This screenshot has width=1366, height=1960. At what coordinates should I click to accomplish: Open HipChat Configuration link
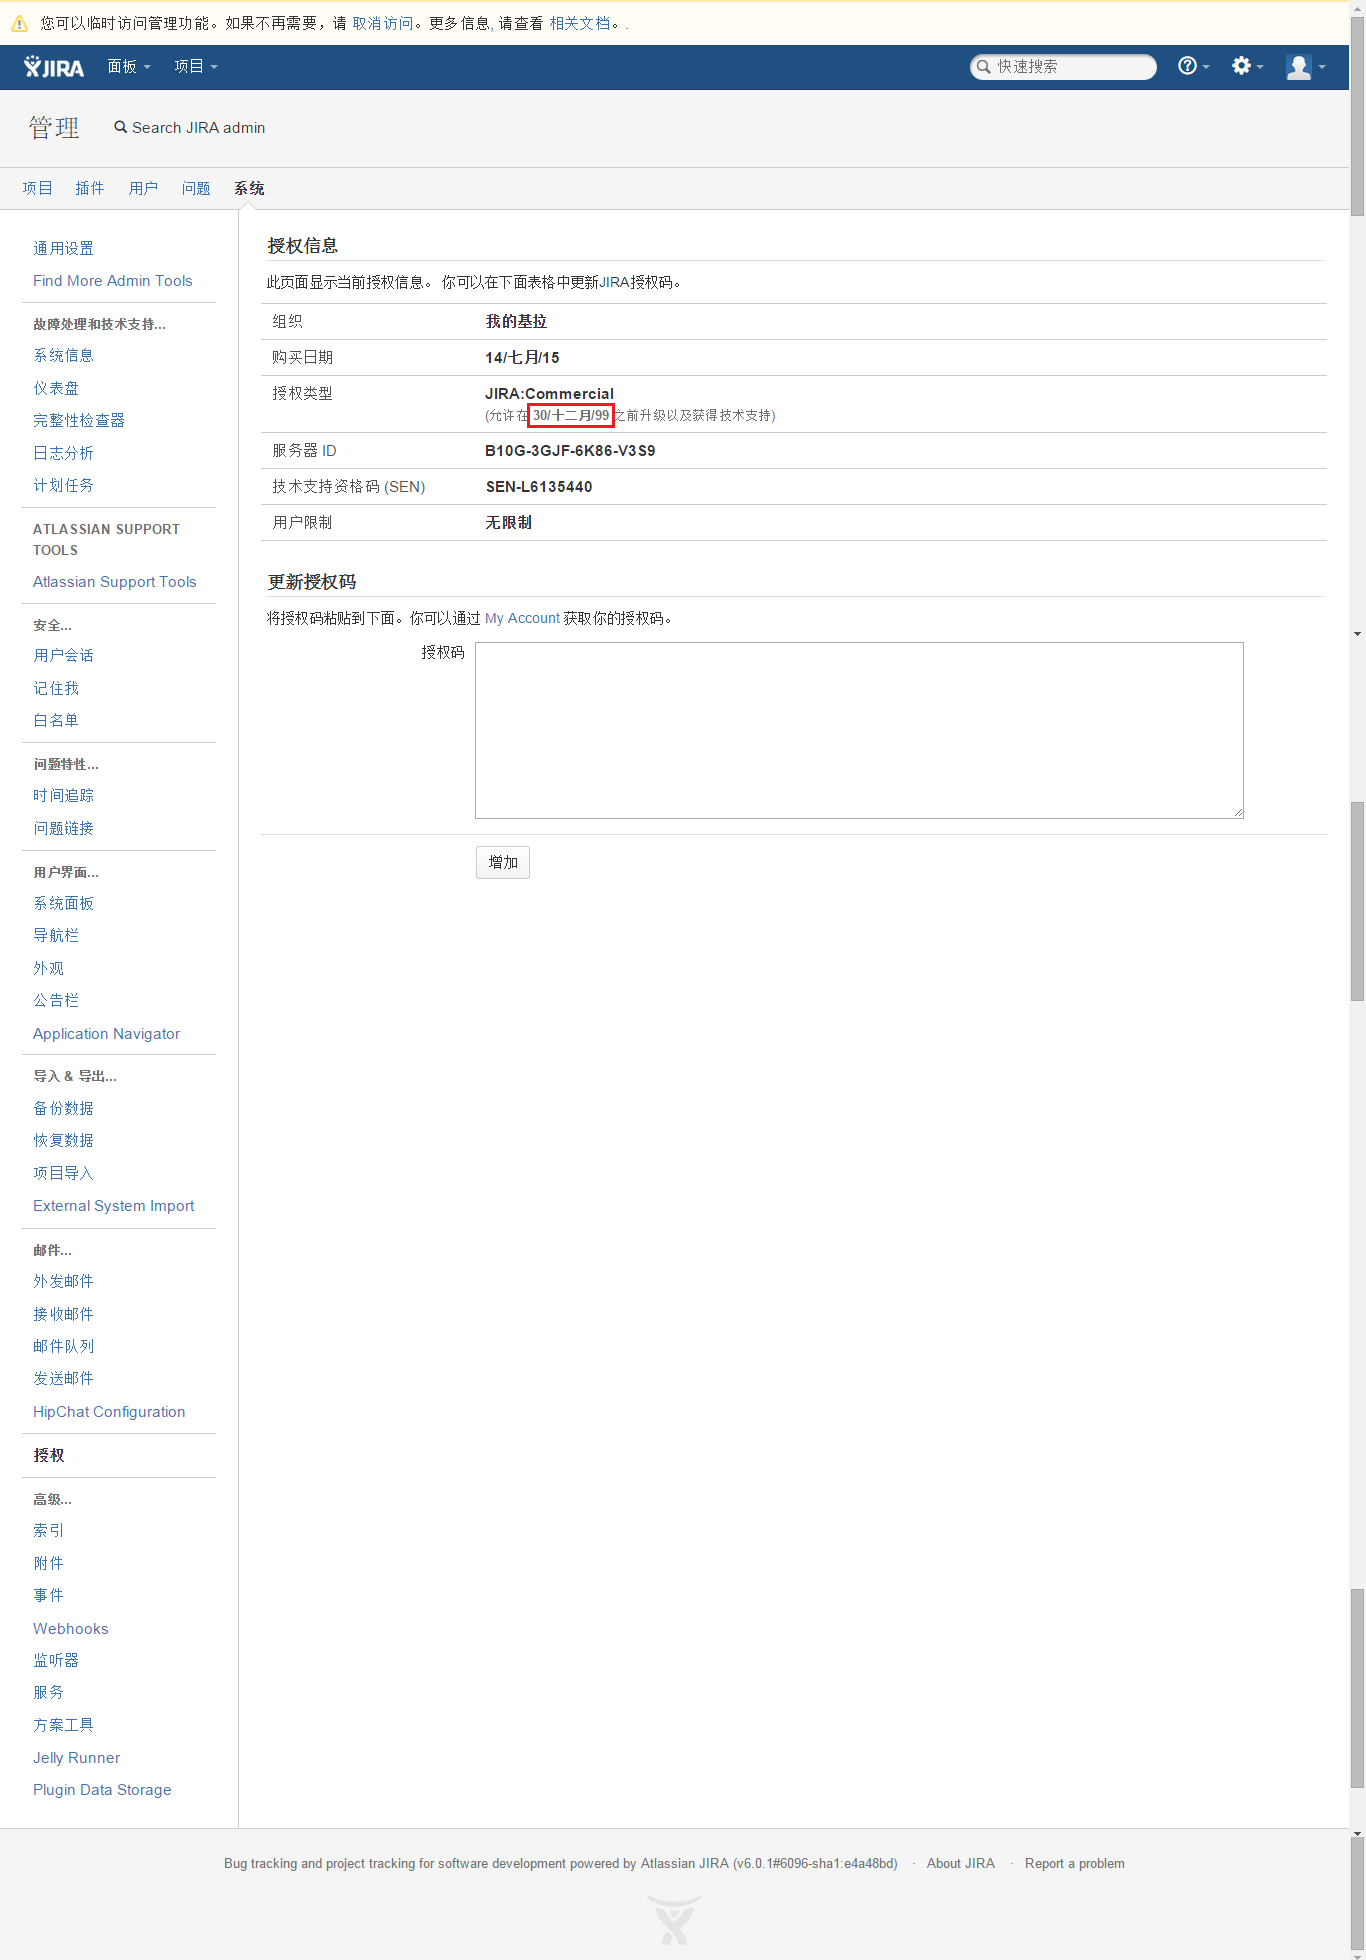(109, 1412)
